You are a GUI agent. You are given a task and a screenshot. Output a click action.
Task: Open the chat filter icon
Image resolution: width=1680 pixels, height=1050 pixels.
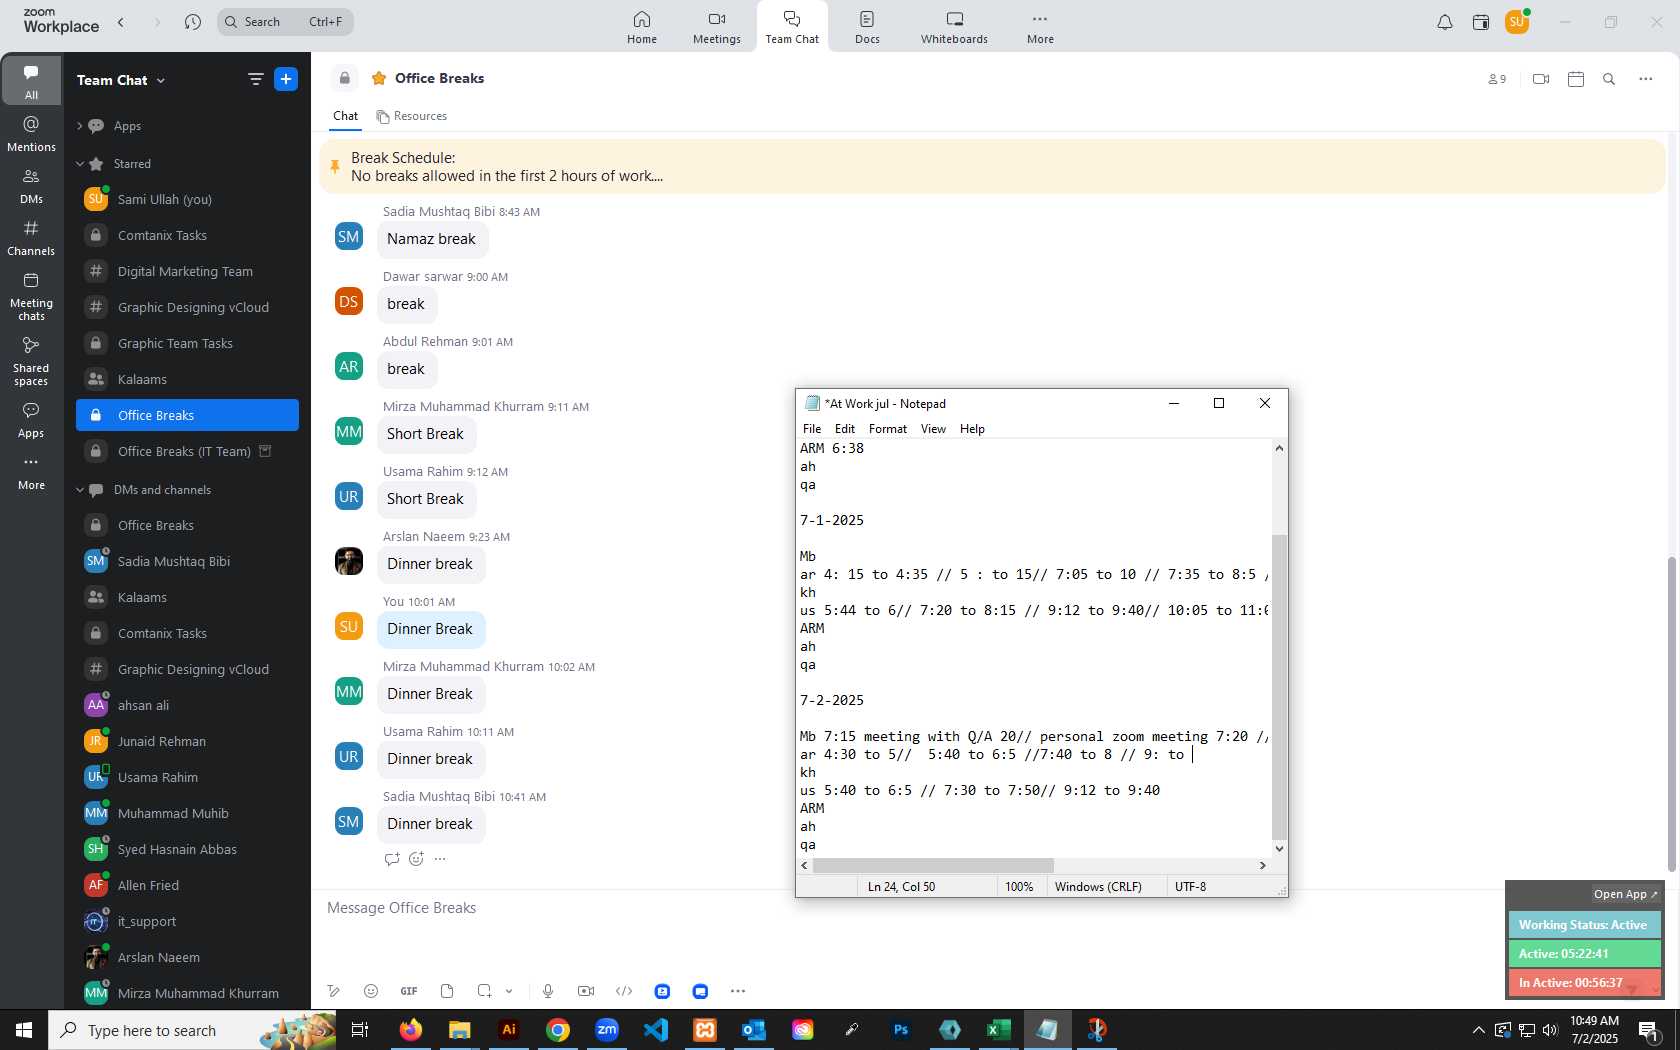pyautogui.click(x=256, y=79)
